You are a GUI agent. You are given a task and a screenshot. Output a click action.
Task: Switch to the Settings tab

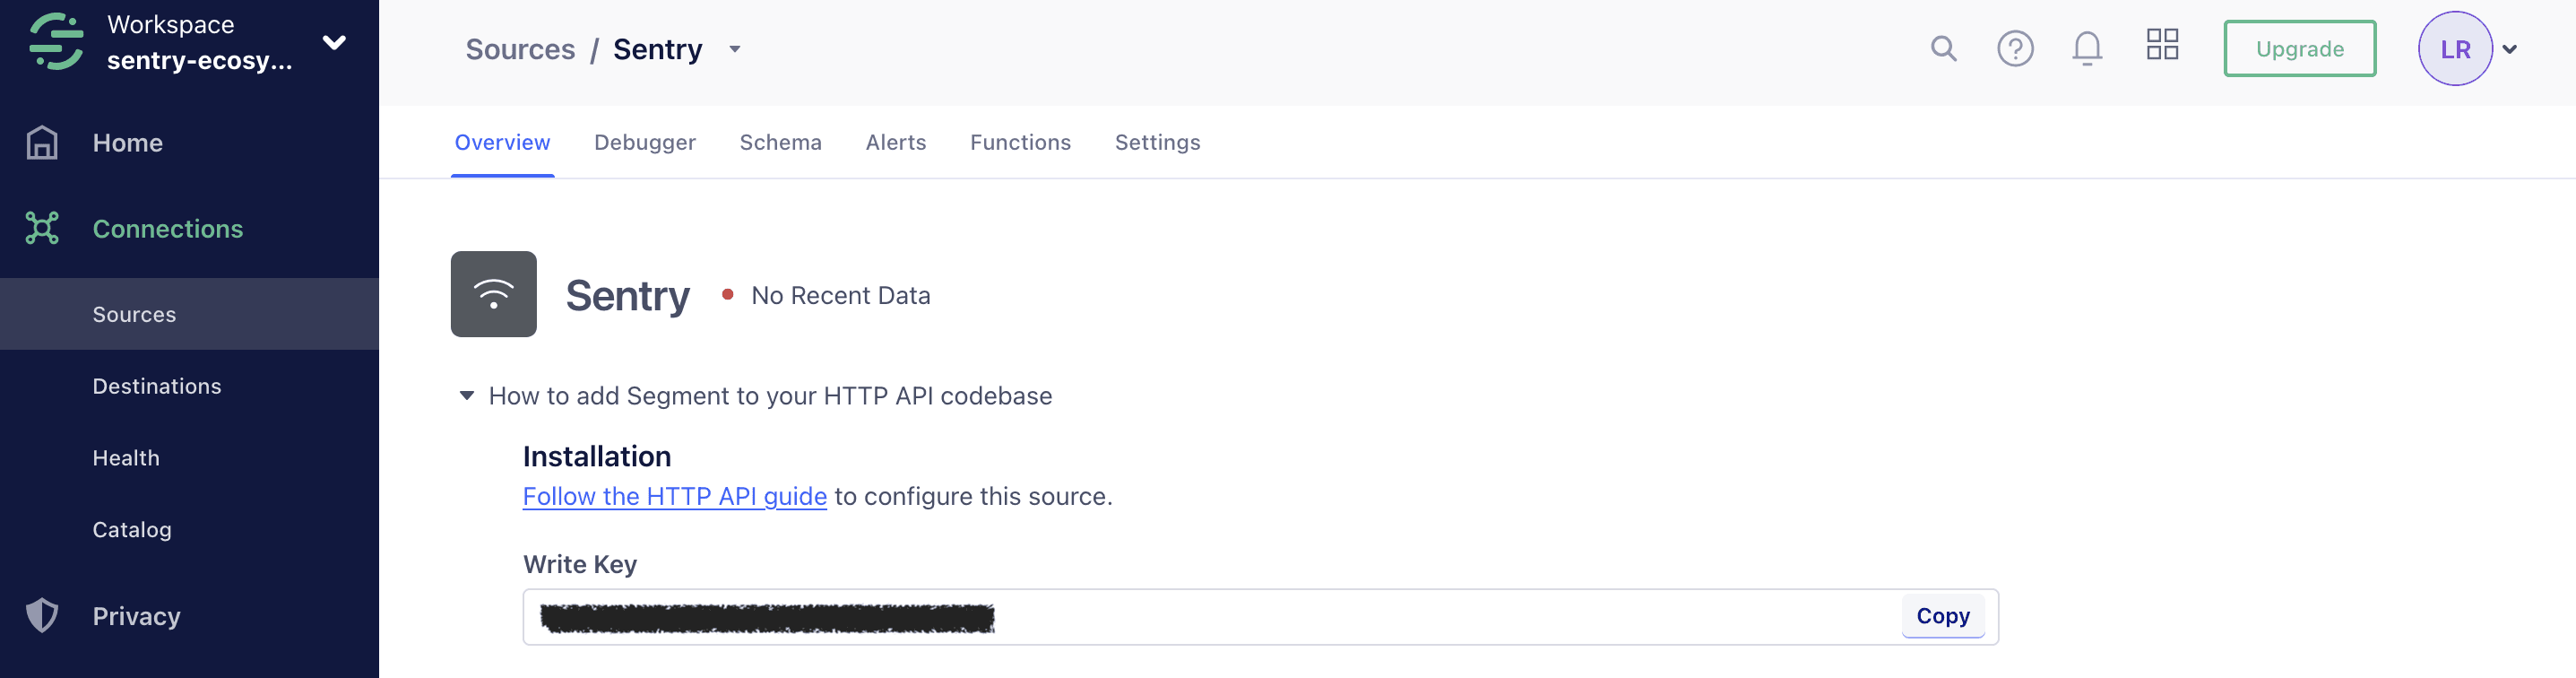[x=1157, y=142]
